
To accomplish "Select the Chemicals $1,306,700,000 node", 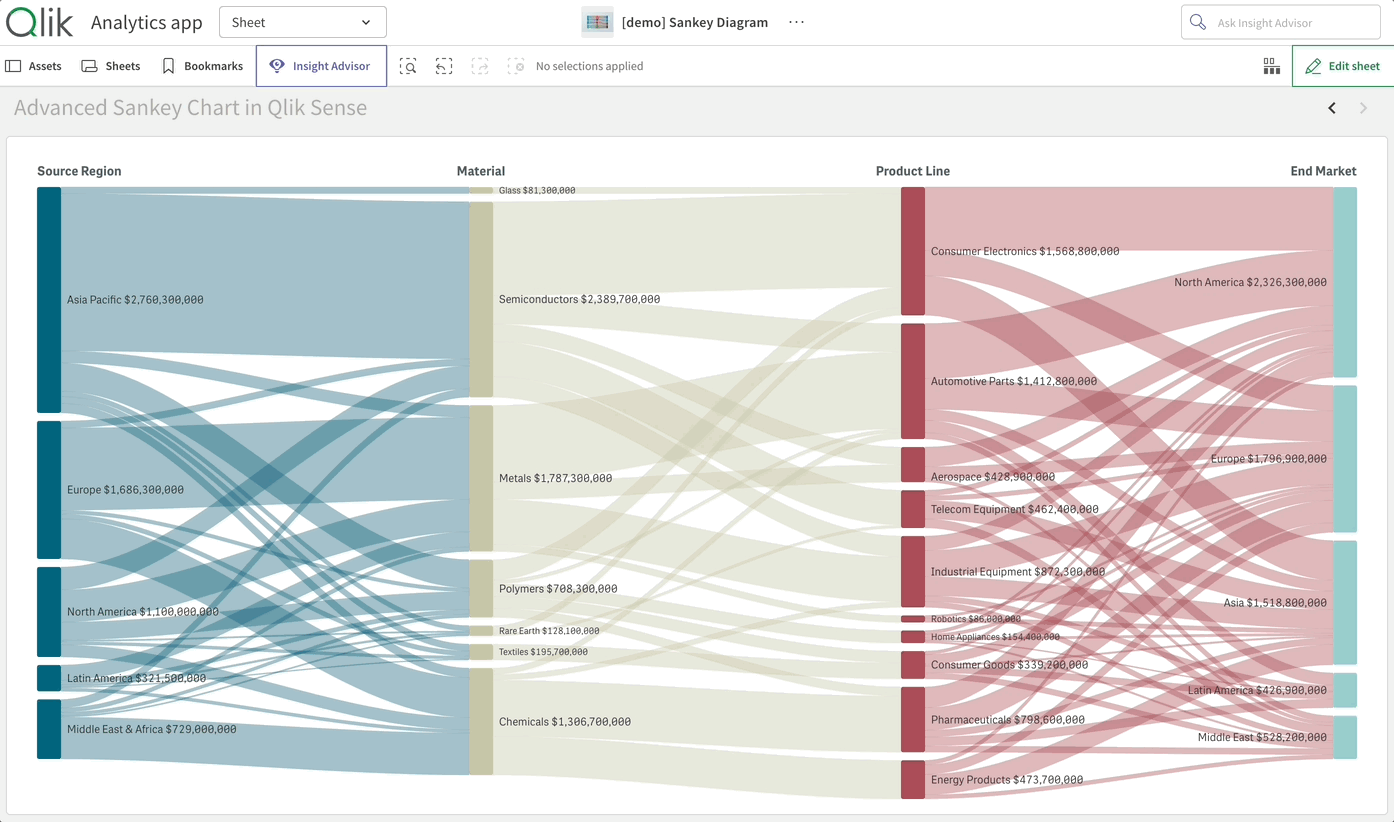I will click(x=481, y=722).
